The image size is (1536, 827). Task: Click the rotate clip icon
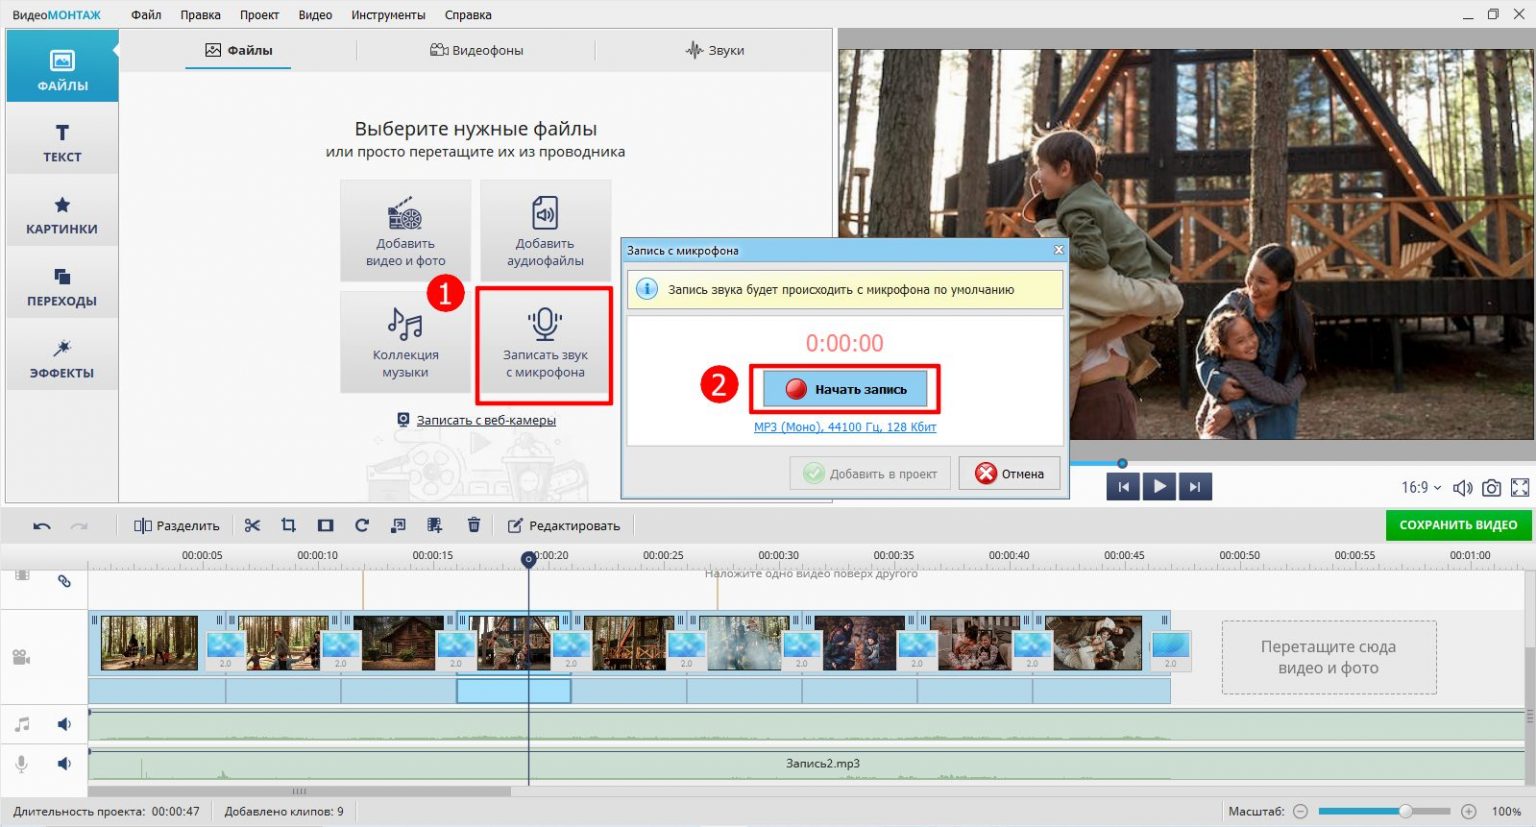[x=362, y=525]
